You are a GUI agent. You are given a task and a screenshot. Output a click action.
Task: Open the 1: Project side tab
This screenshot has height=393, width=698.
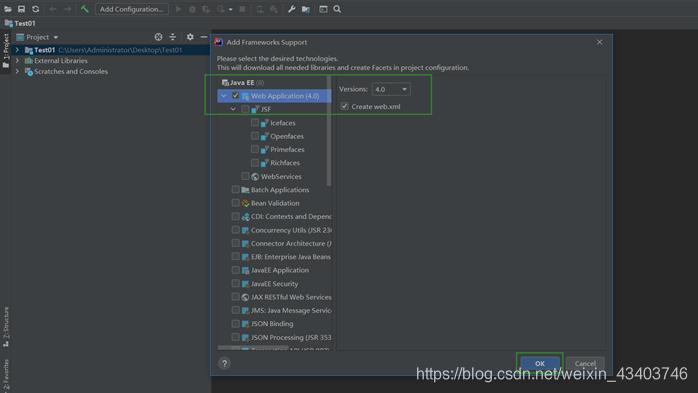click(6, 50)
